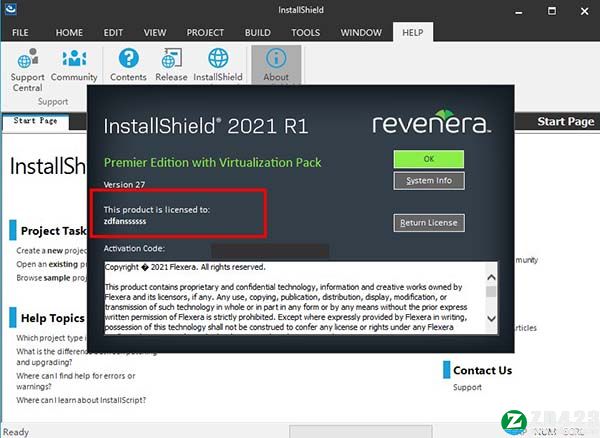
Task: Switch to the HOME ribbon tab
Action: coord(69,33)
